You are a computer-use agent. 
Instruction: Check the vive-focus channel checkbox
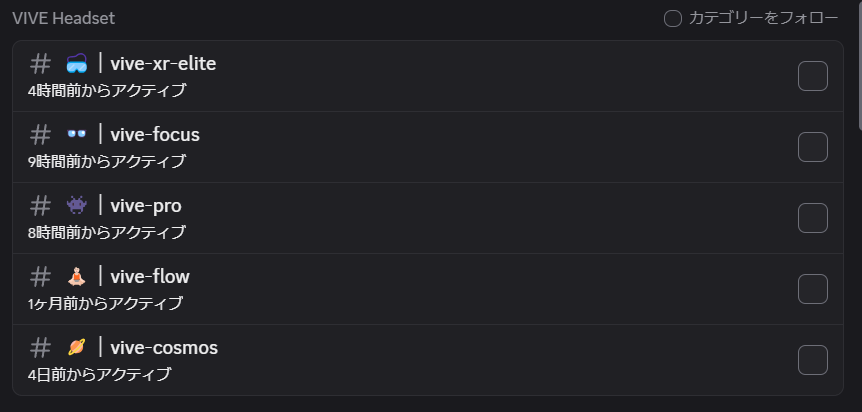(813, 147)
